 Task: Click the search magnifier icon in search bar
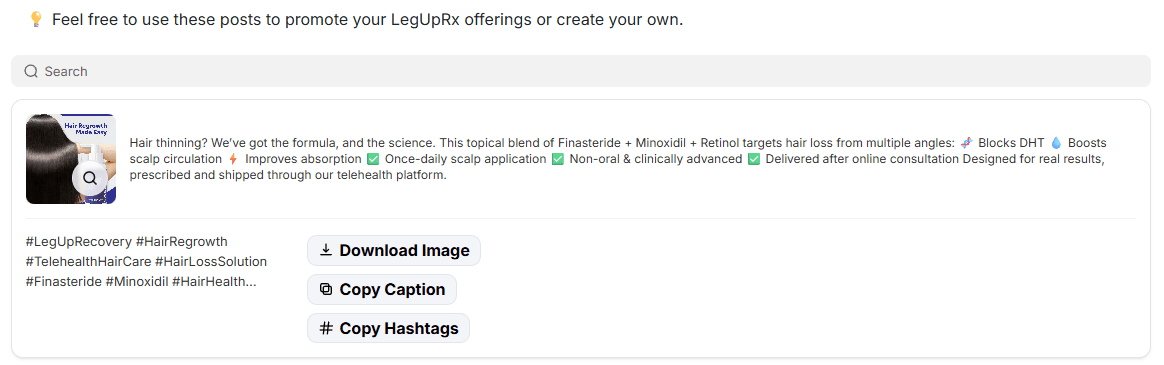(x=31, y=71)
